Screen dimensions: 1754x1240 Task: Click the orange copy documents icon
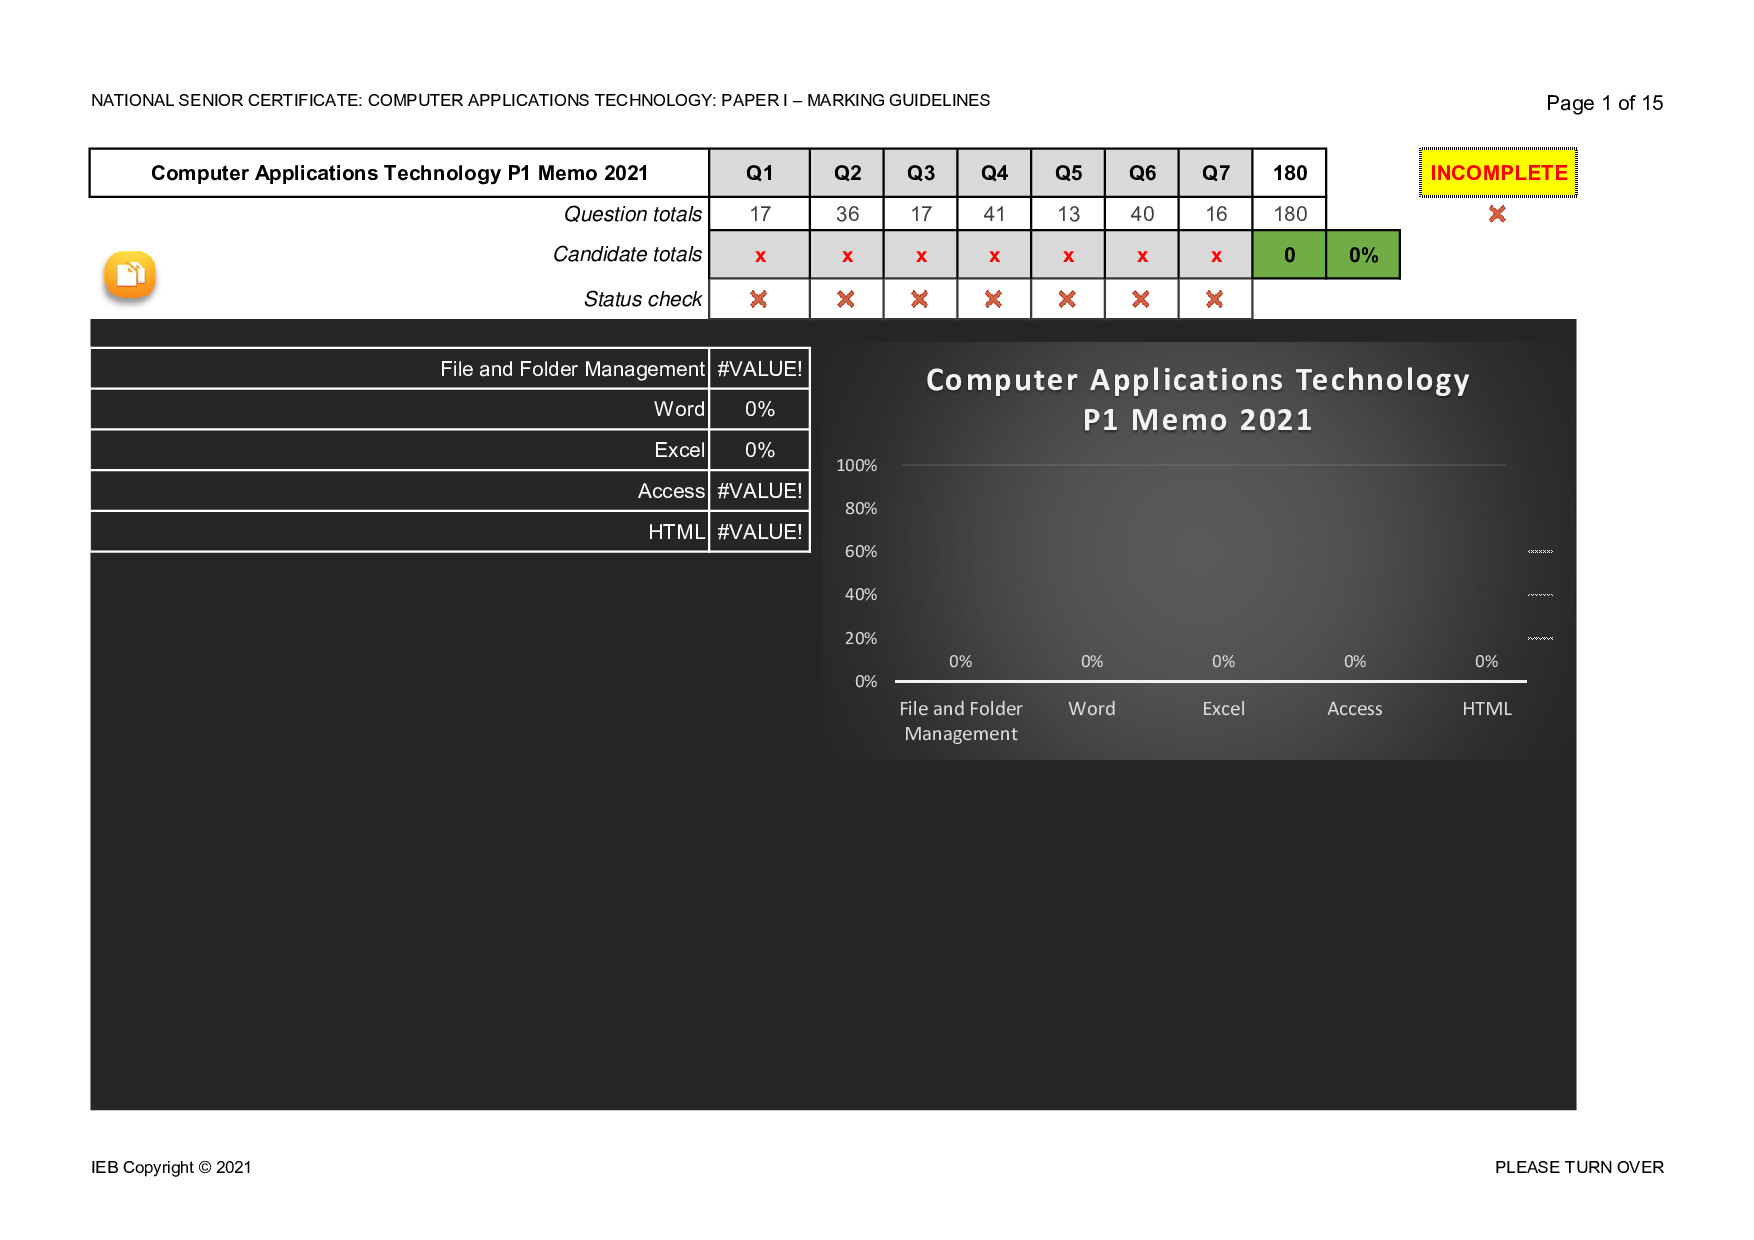[x=130, y=275]
